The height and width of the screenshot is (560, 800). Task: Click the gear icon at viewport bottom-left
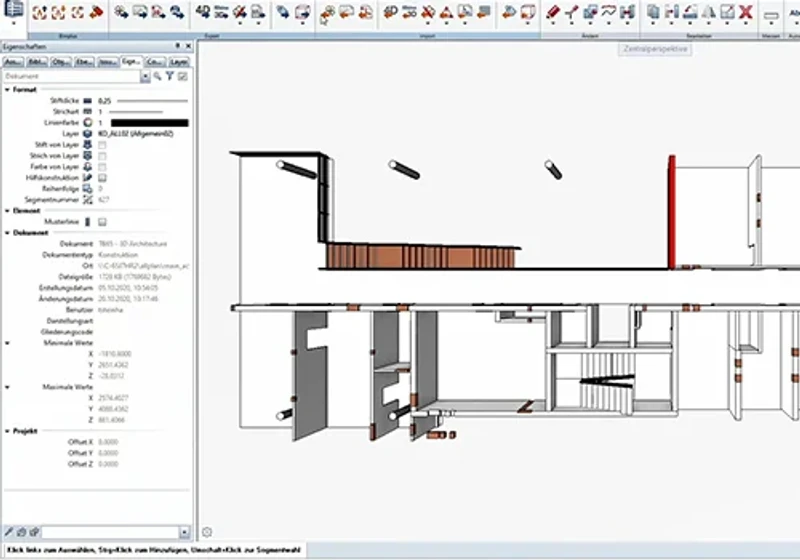[x=207, y=532]
